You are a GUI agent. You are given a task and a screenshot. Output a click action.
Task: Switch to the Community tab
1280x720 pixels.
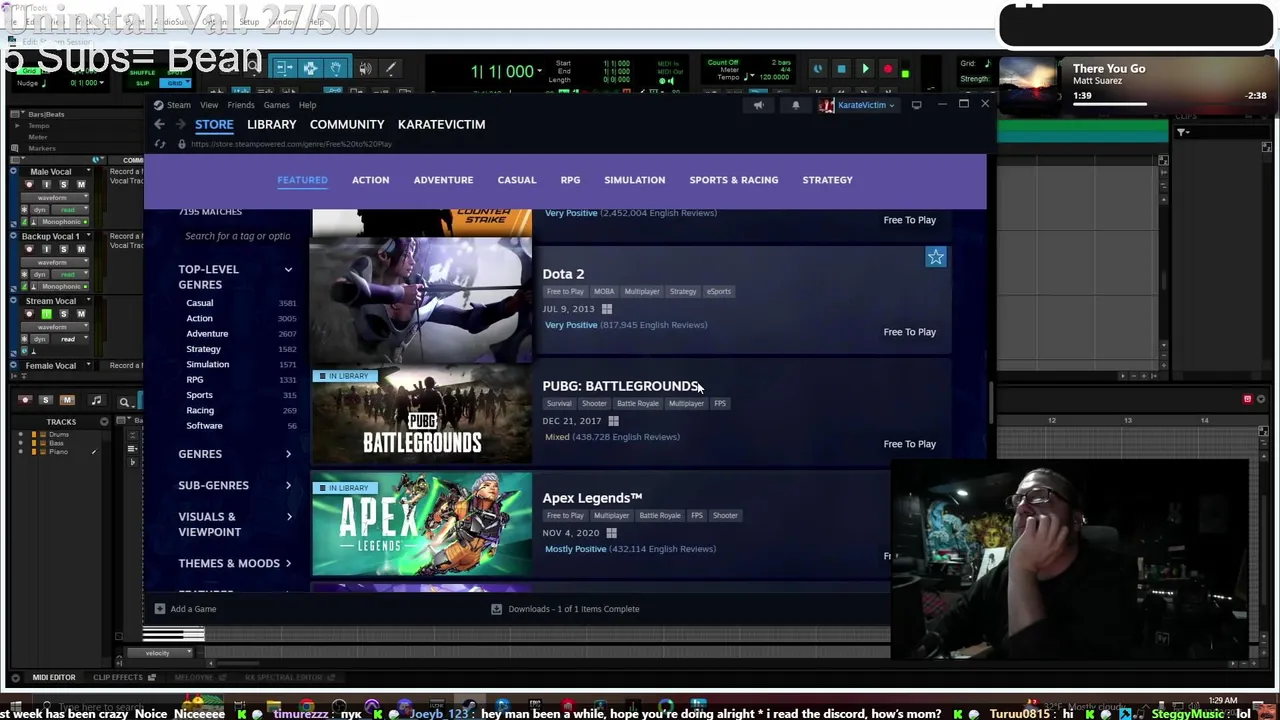pyautogui.click(x=347, y=124)
